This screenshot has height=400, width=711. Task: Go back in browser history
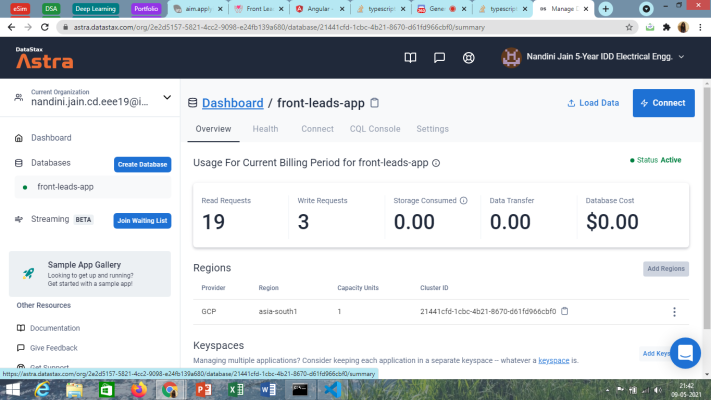point(11,27)
